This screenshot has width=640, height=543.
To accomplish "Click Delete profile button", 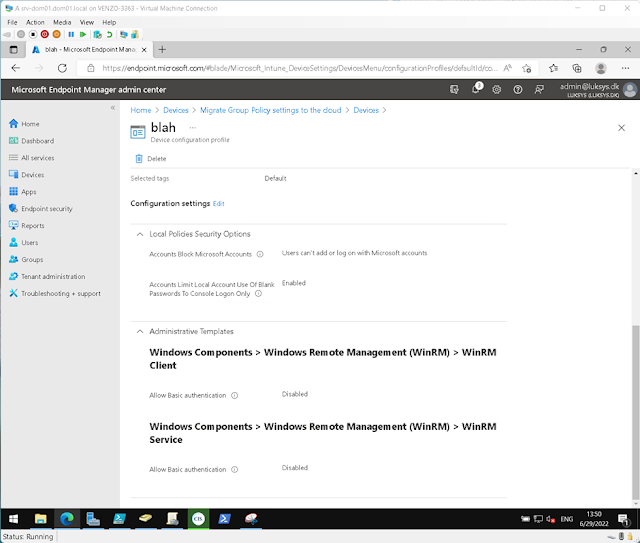I will pyautogui.click(x=151, y=158).
